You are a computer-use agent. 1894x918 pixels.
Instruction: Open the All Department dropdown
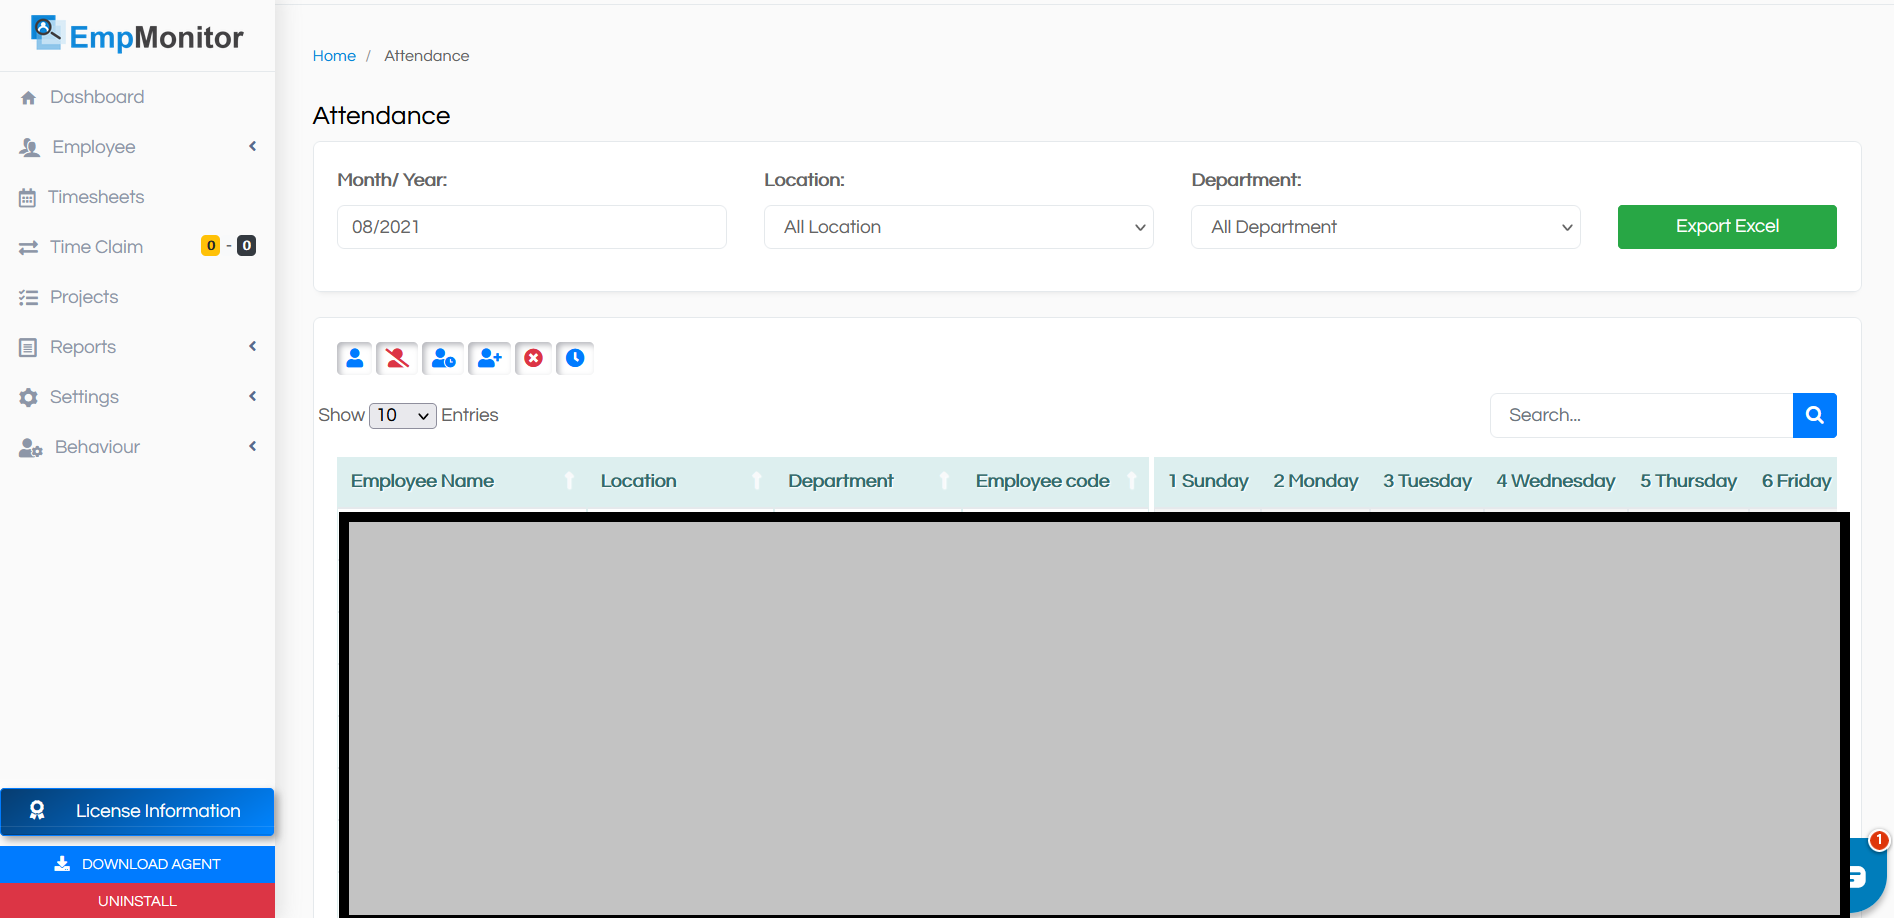1385,227
